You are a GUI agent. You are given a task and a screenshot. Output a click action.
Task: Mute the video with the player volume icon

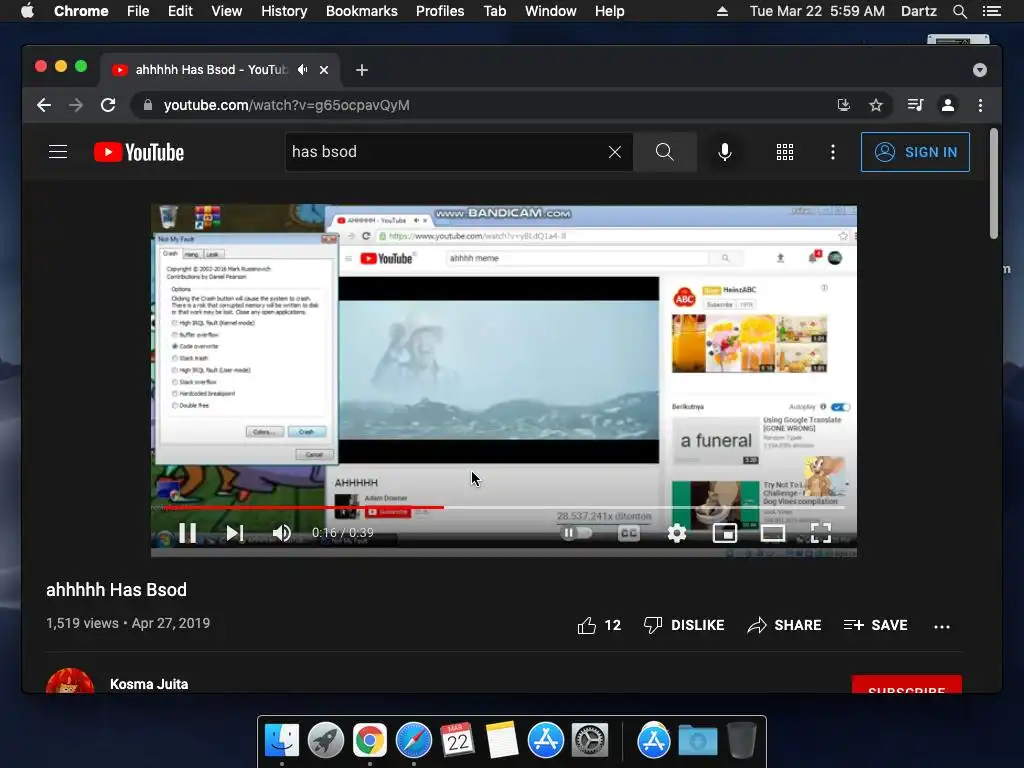(282, 533)
